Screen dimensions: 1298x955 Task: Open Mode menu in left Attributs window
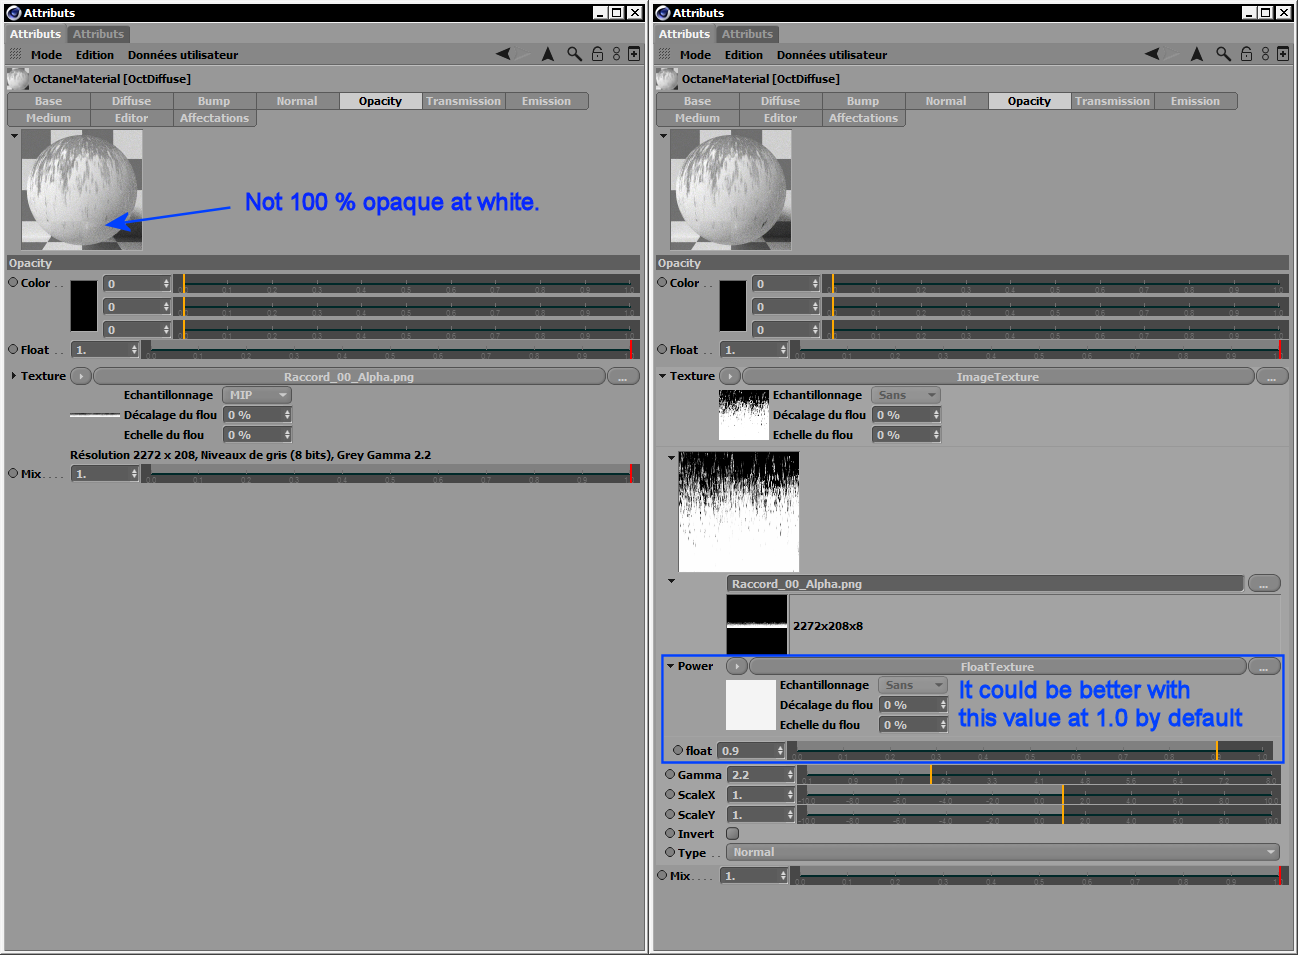[46, 55]
